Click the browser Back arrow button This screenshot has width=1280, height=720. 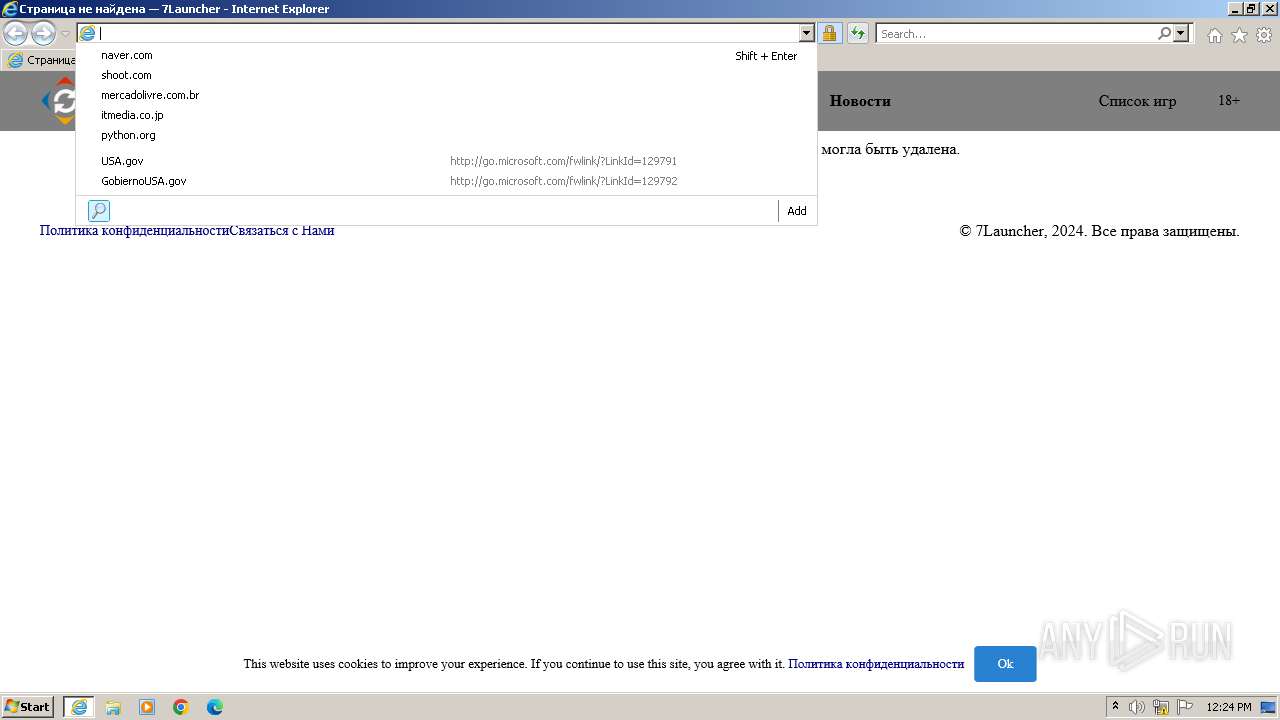click(x=15, y=34)
